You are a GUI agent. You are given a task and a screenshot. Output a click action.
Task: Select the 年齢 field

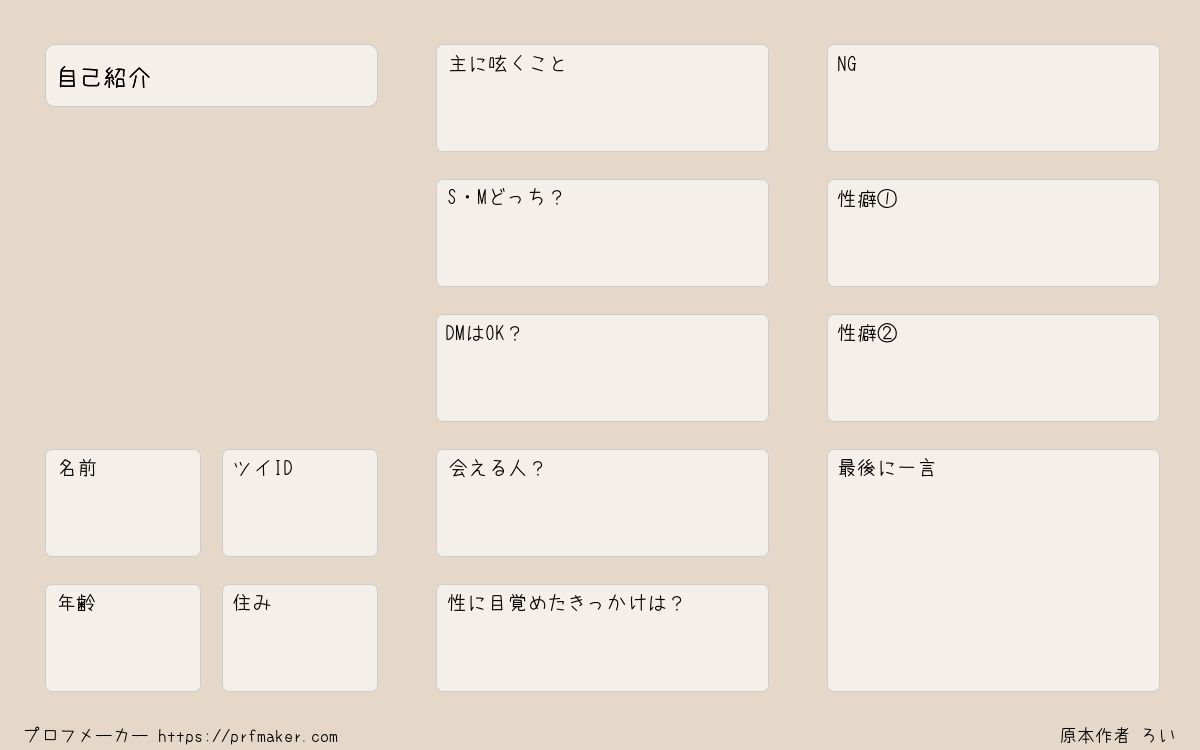(x=123, y=638)
